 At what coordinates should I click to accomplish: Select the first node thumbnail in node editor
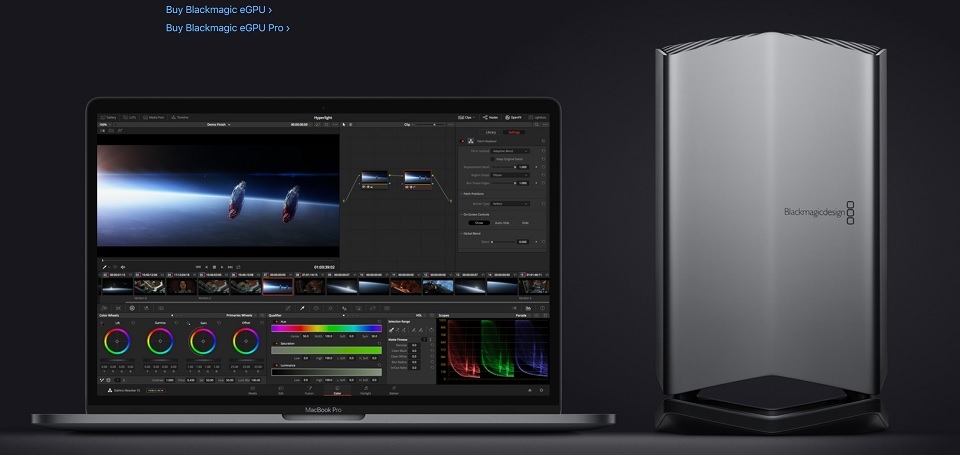375,178
